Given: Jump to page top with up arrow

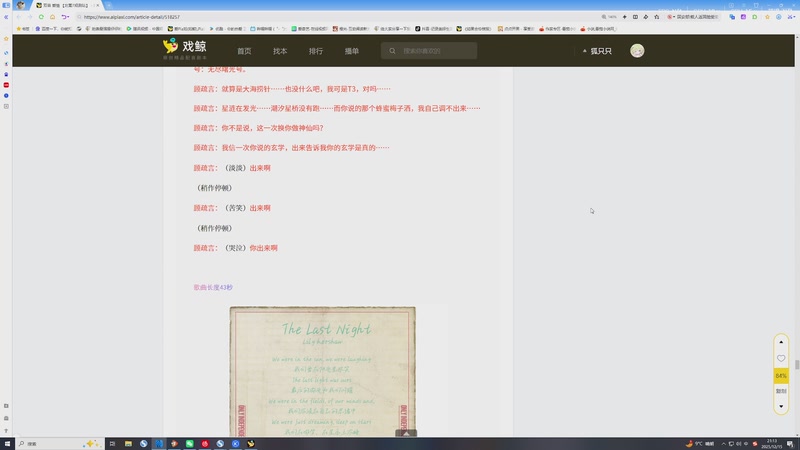Looking at the screenshot, I should tap(781, 342).
